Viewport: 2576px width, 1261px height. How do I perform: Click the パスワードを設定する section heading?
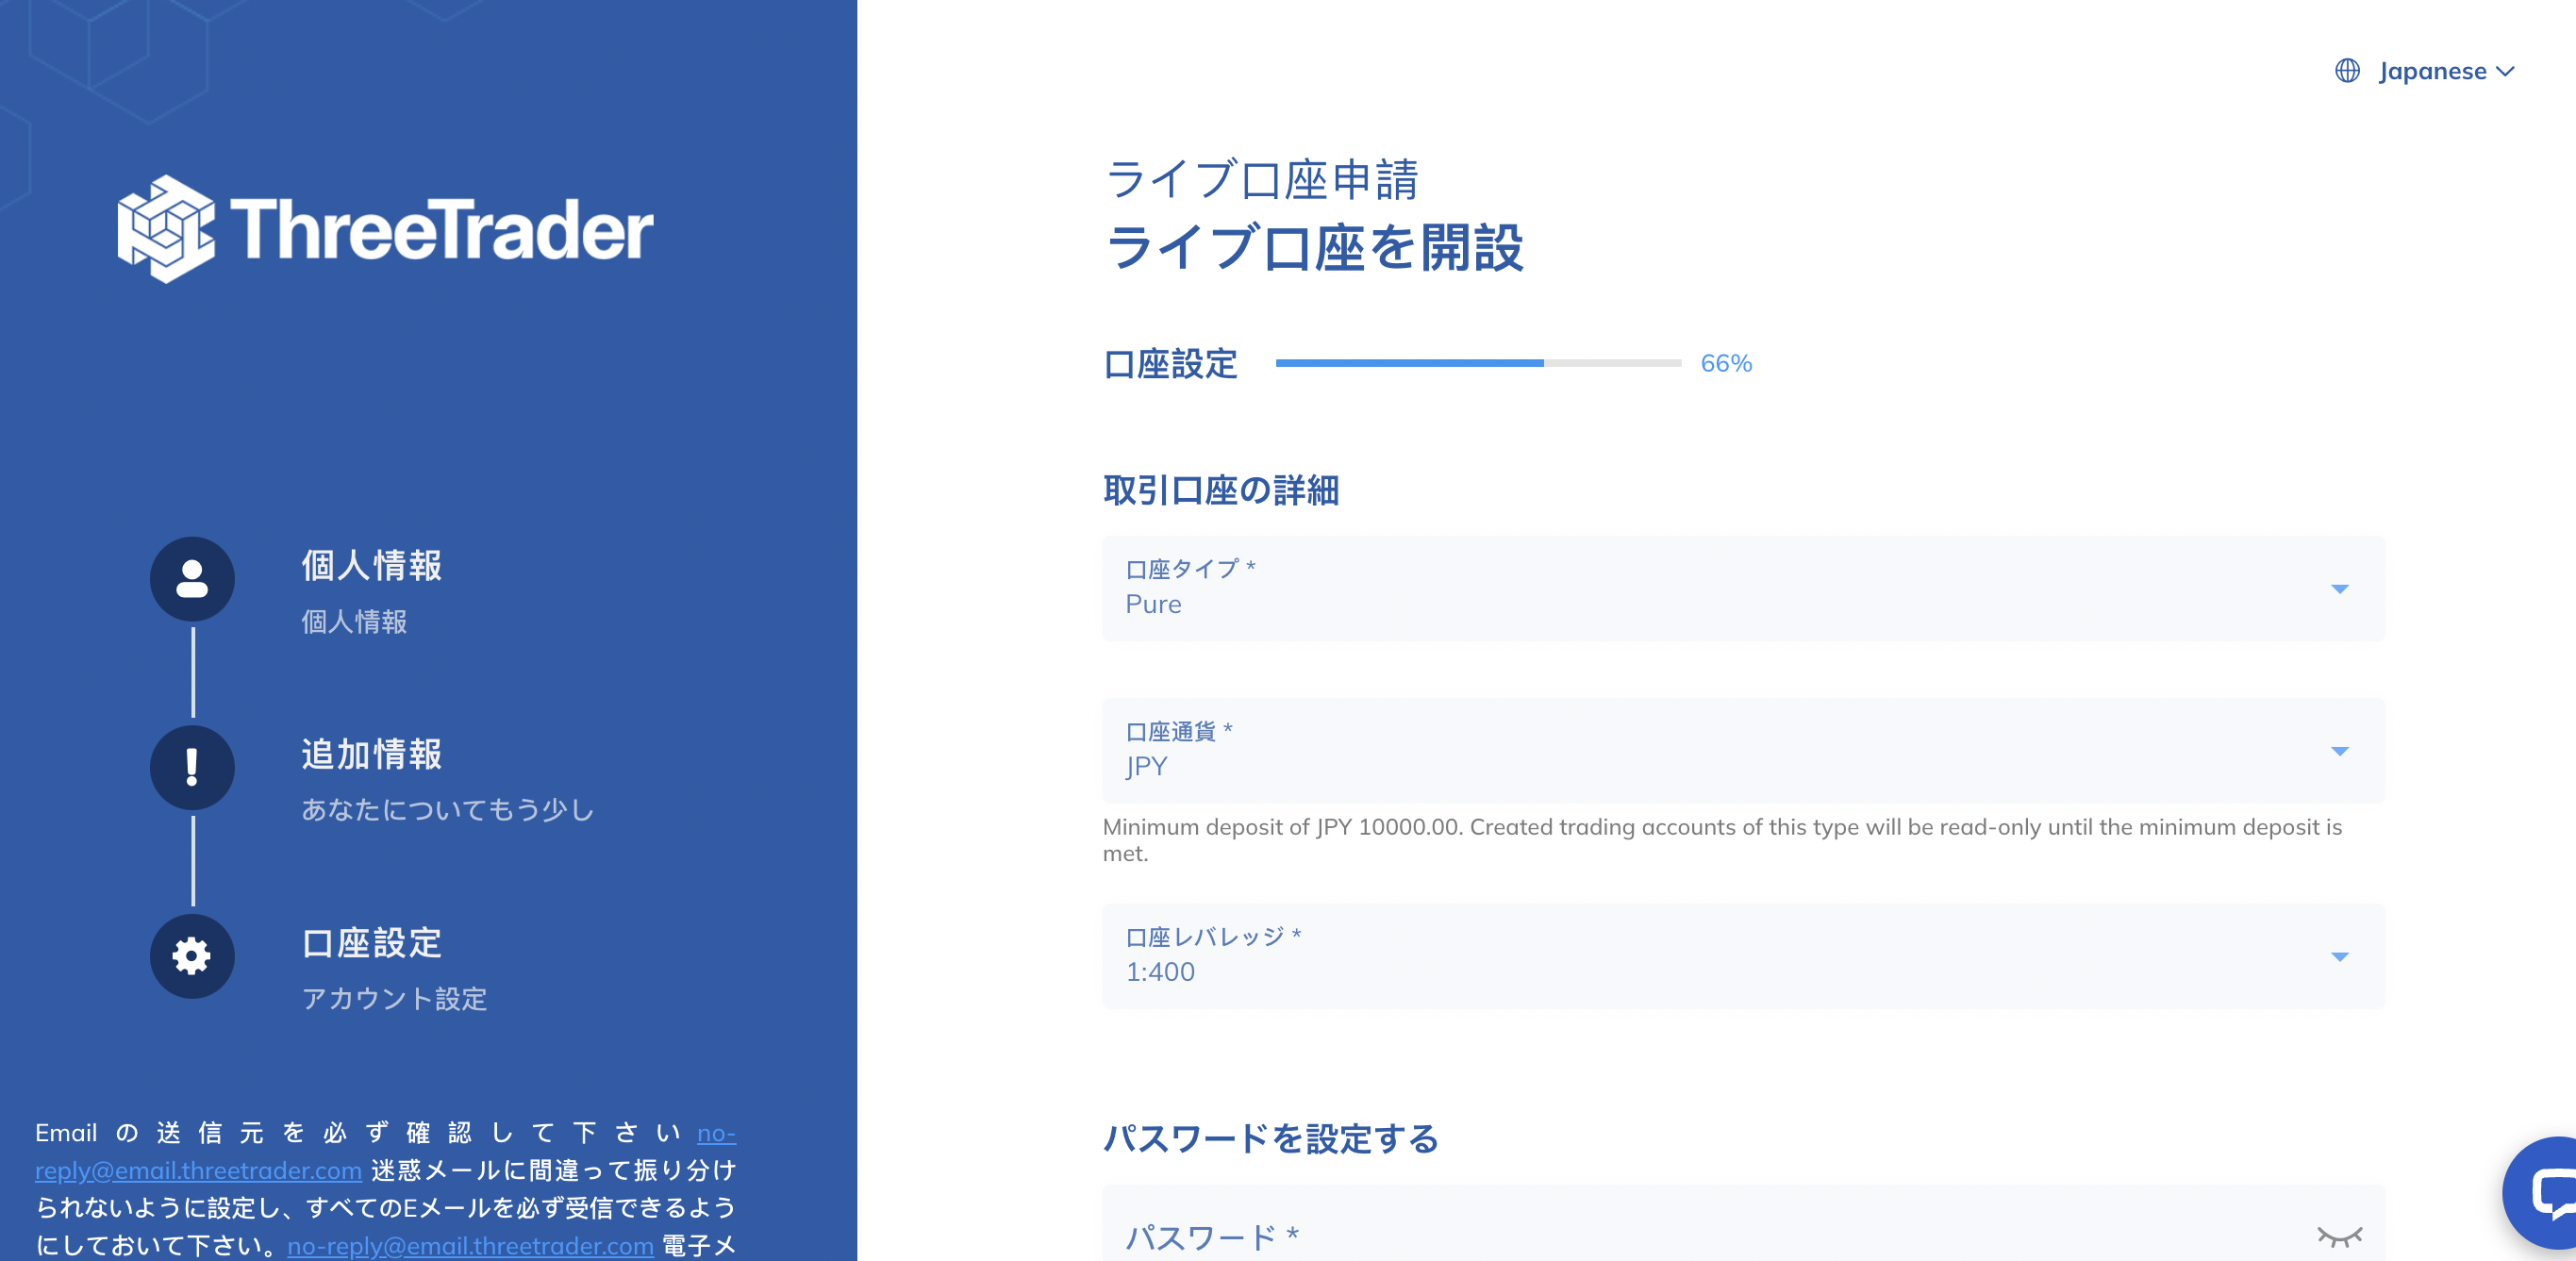pos(1271,1138)
